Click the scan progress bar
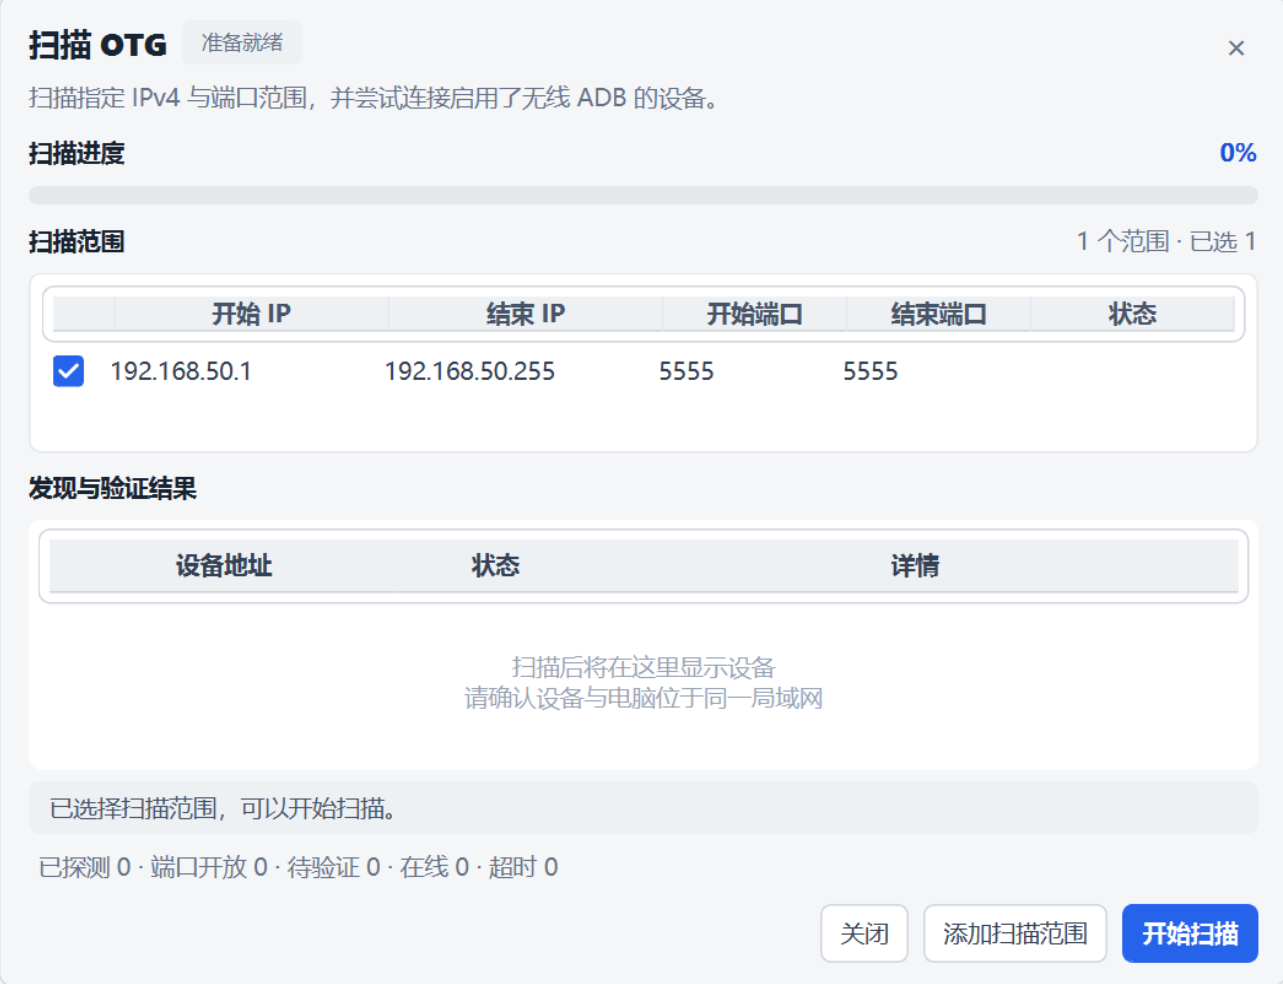Image resolution: width=1283 pixels, height=984 pixels. (643, 195)
